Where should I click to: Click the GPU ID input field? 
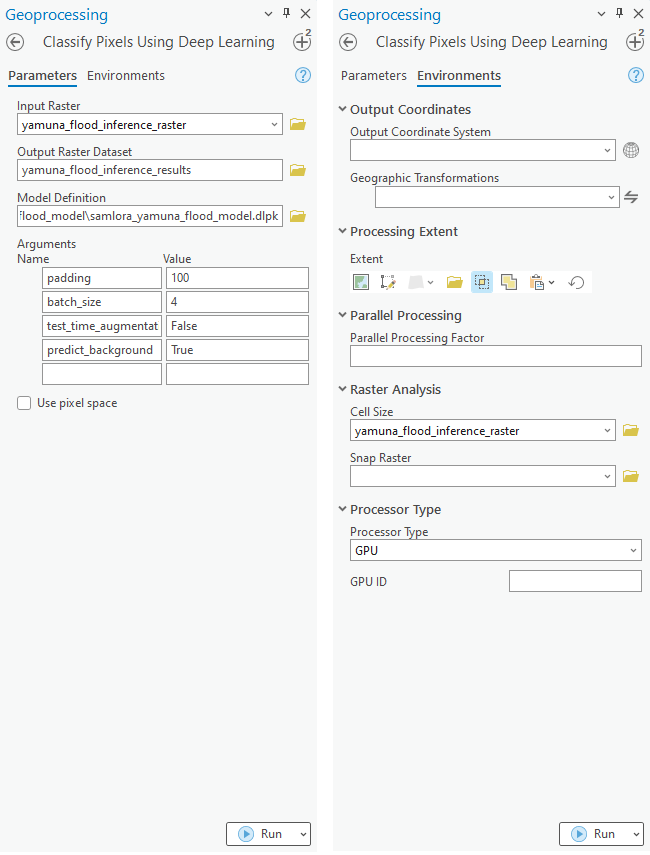click(x=575, y=581)
